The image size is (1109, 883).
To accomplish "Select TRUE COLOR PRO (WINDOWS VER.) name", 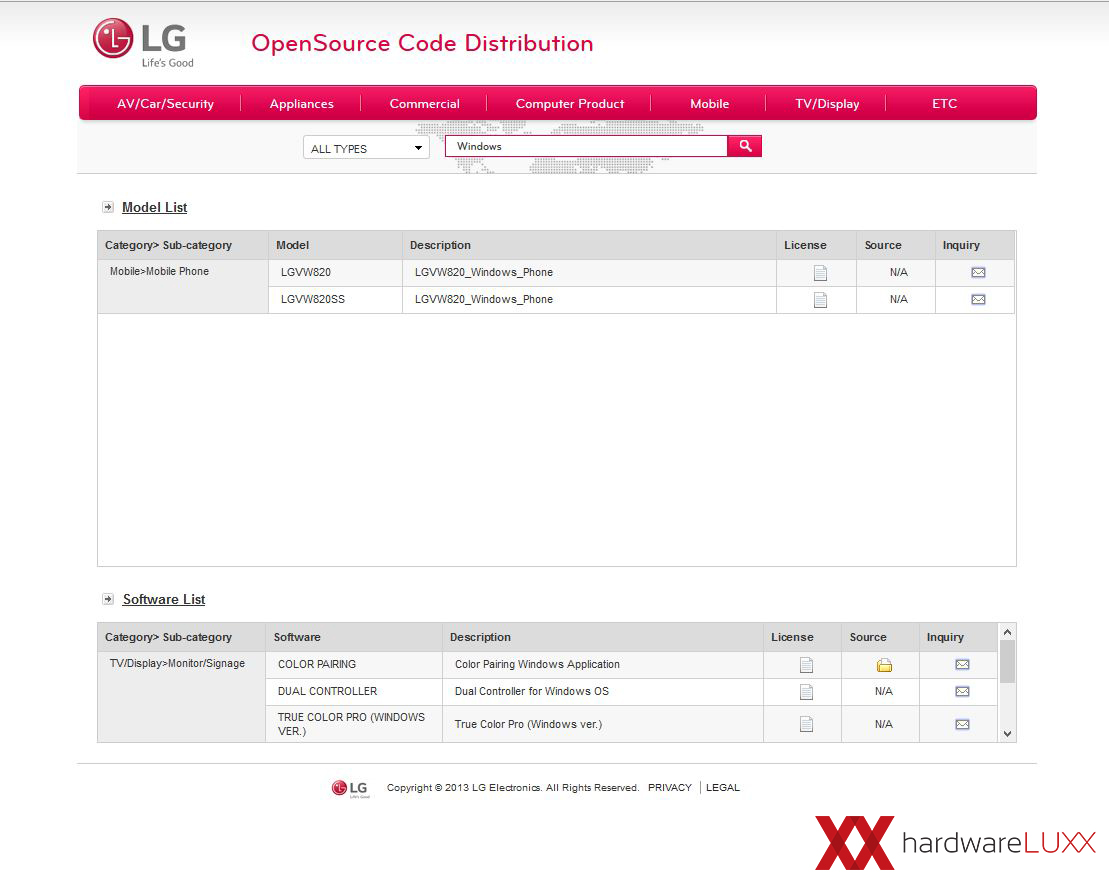I will 351,724.
